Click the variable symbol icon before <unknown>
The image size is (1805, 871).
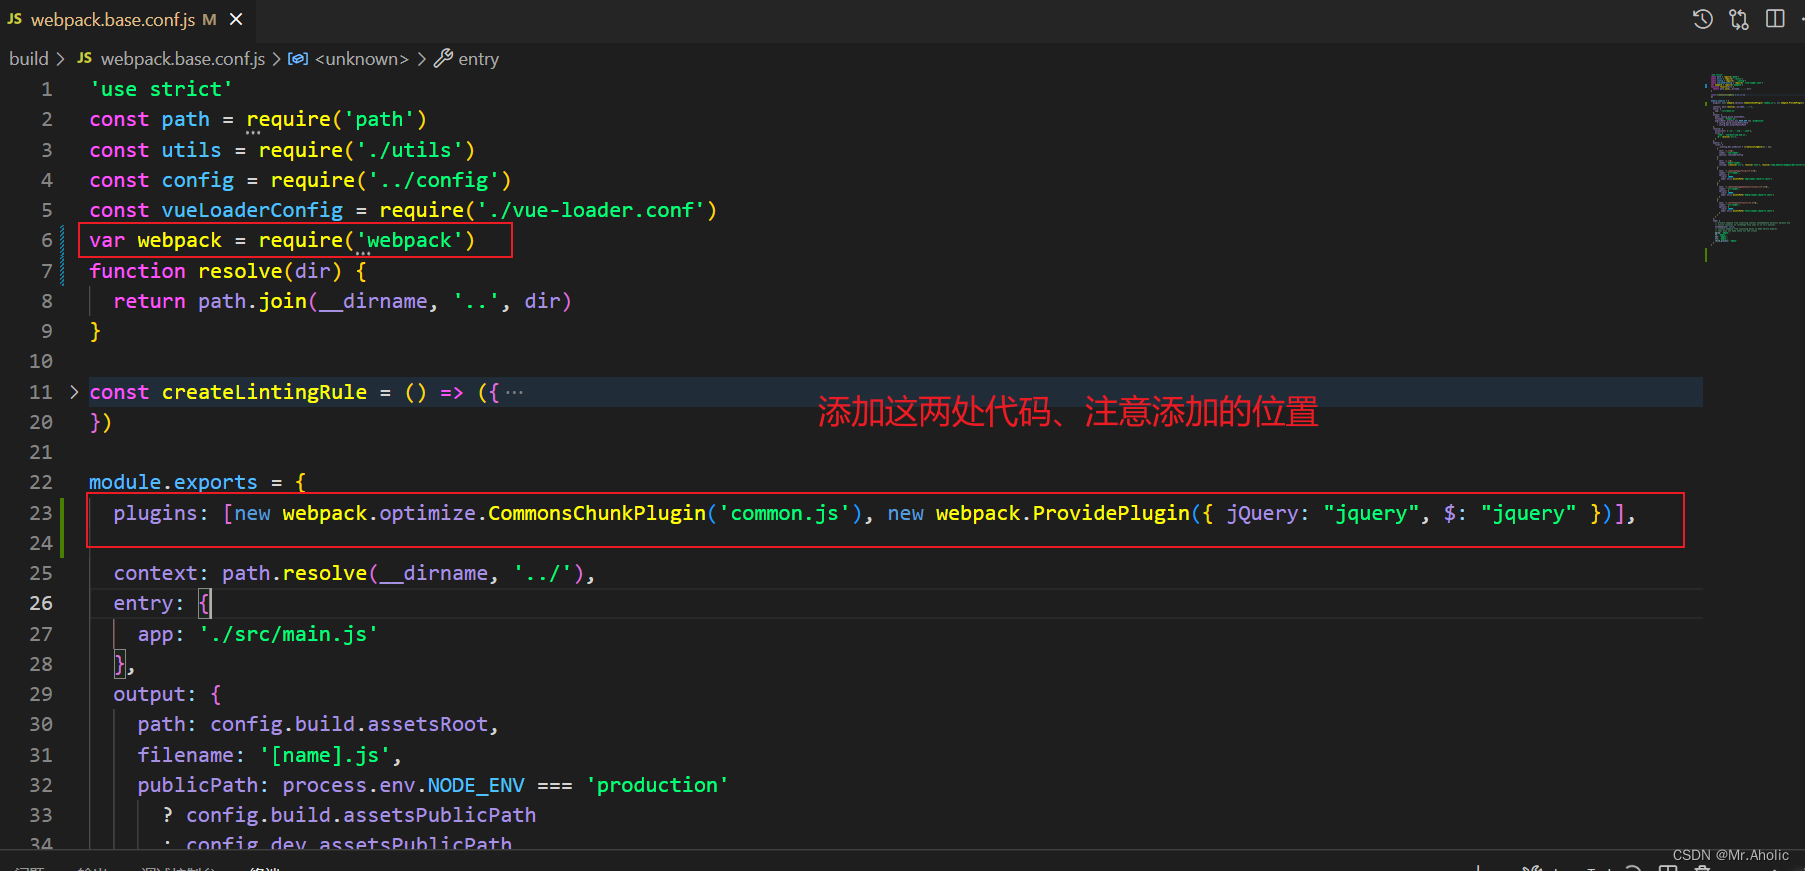click(298, 59)
